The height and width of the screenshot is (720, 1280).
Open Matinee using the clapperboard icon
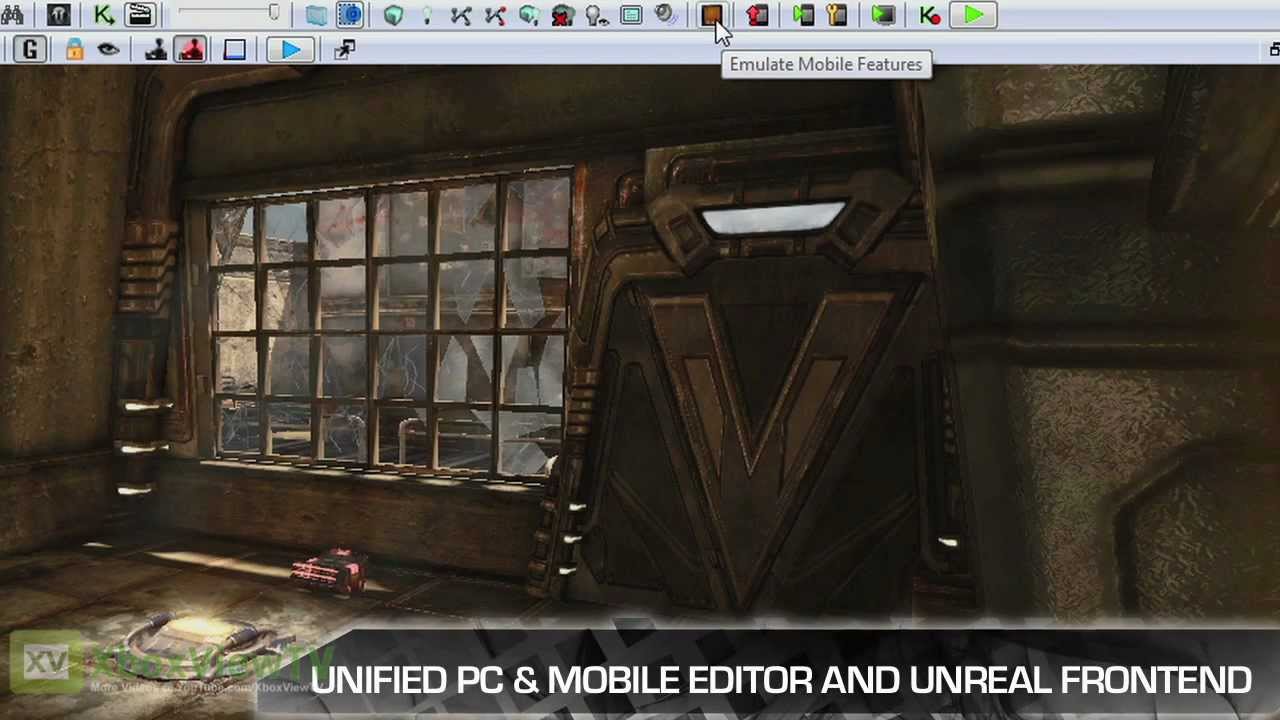tap(139, 15)
